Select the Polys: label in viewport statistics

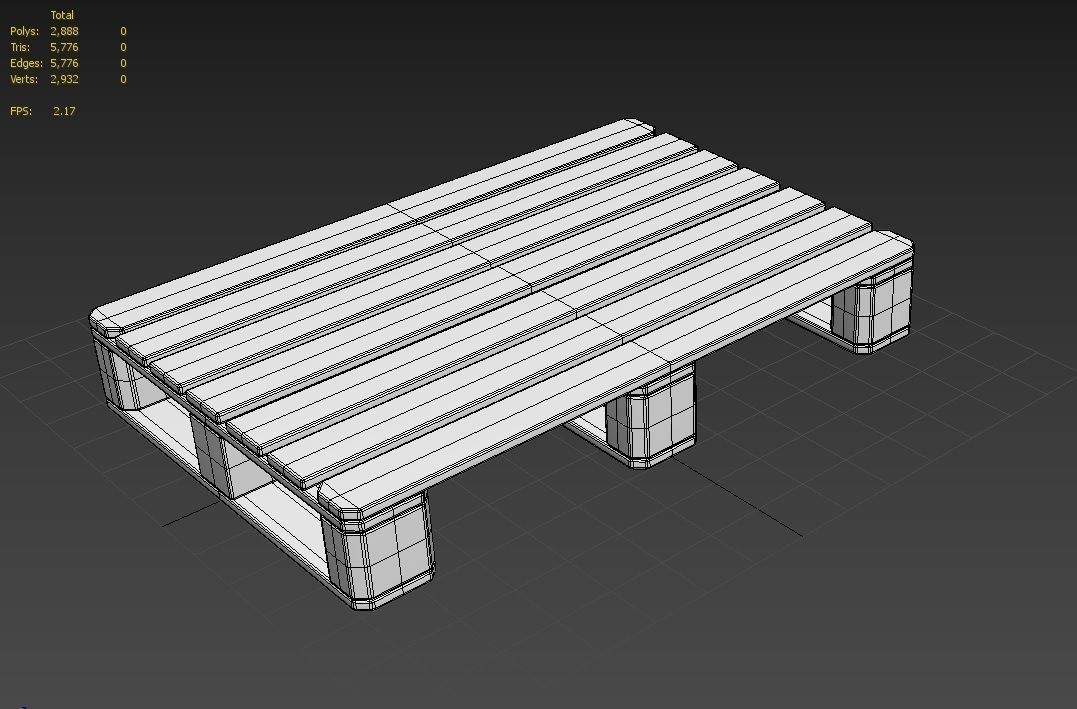[x=25, y=31]
